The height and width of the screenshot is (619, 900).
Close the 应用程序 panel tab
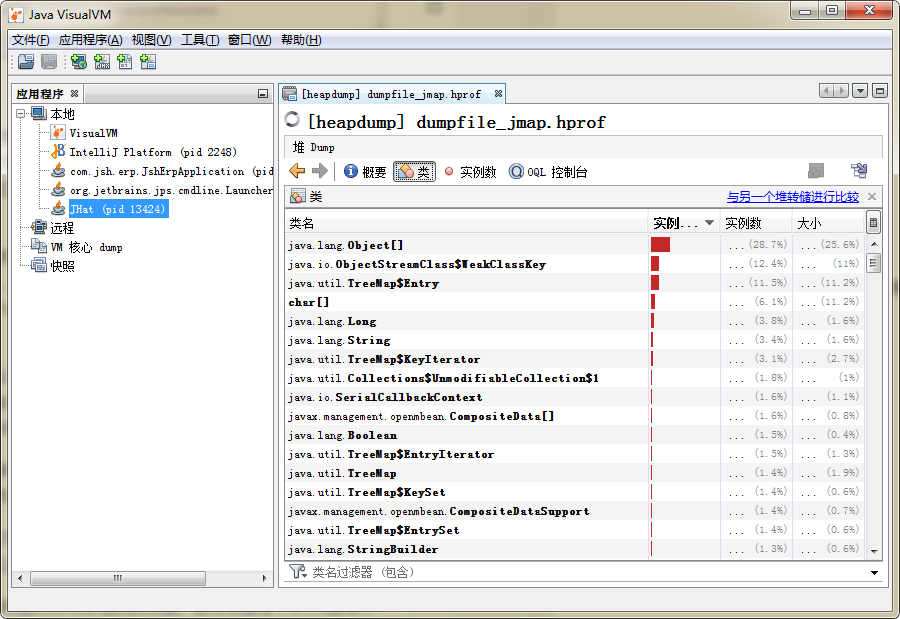click(x=75, y=93)
